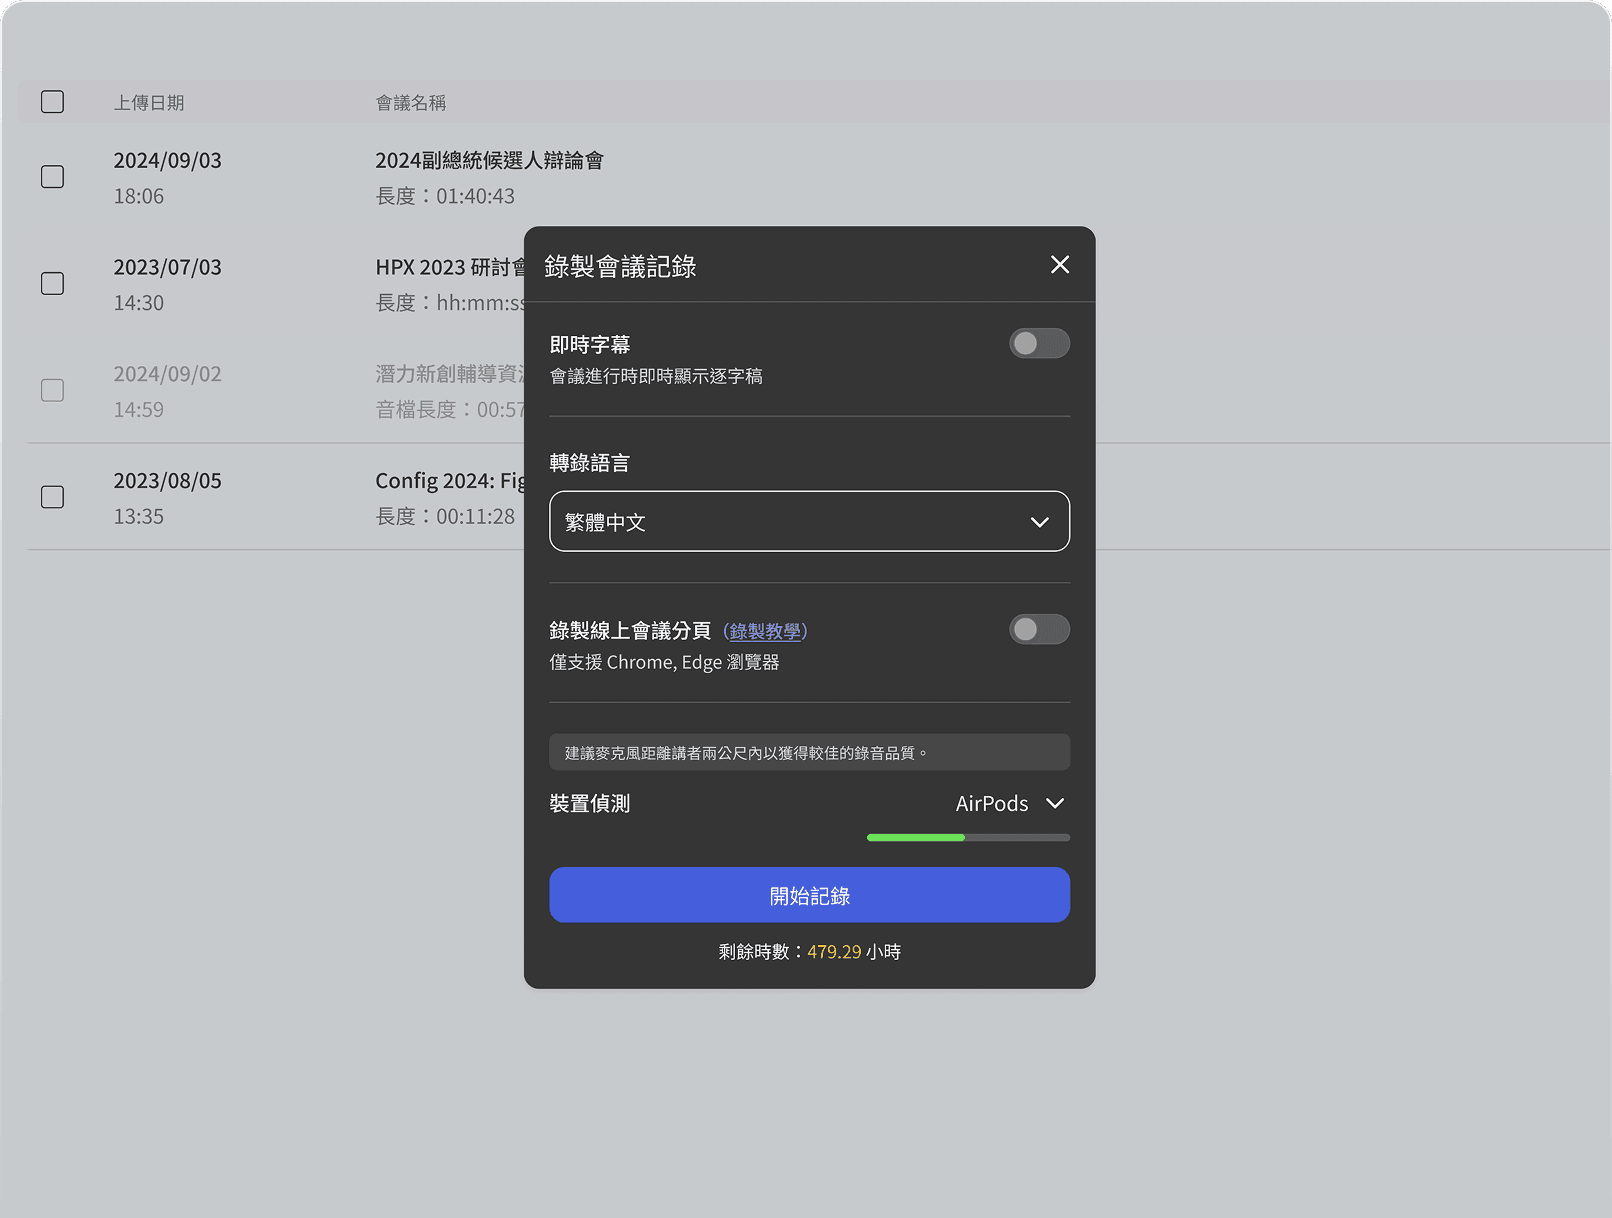Click the chevron arrow next to AirPods
Image resolution: width=1612 pixels, height=1218 pixels.
coord(1055,804)
